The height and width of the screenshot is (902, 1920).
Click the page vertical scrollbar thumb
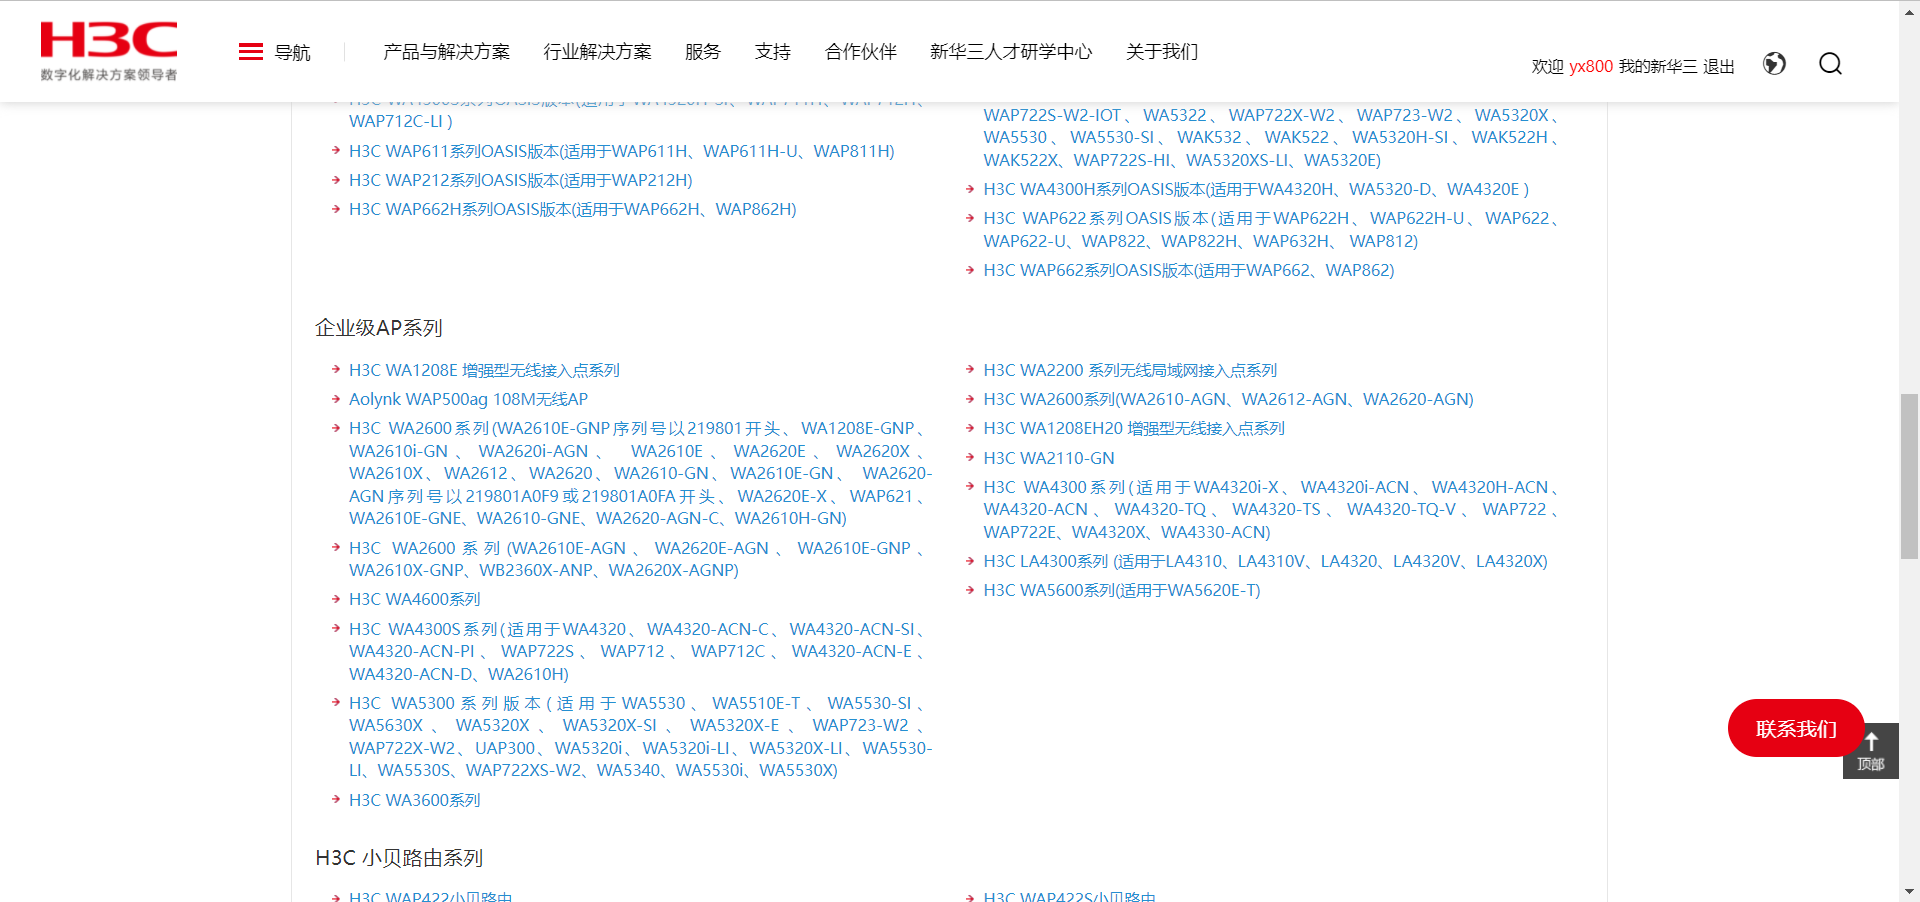point(1909,476)
